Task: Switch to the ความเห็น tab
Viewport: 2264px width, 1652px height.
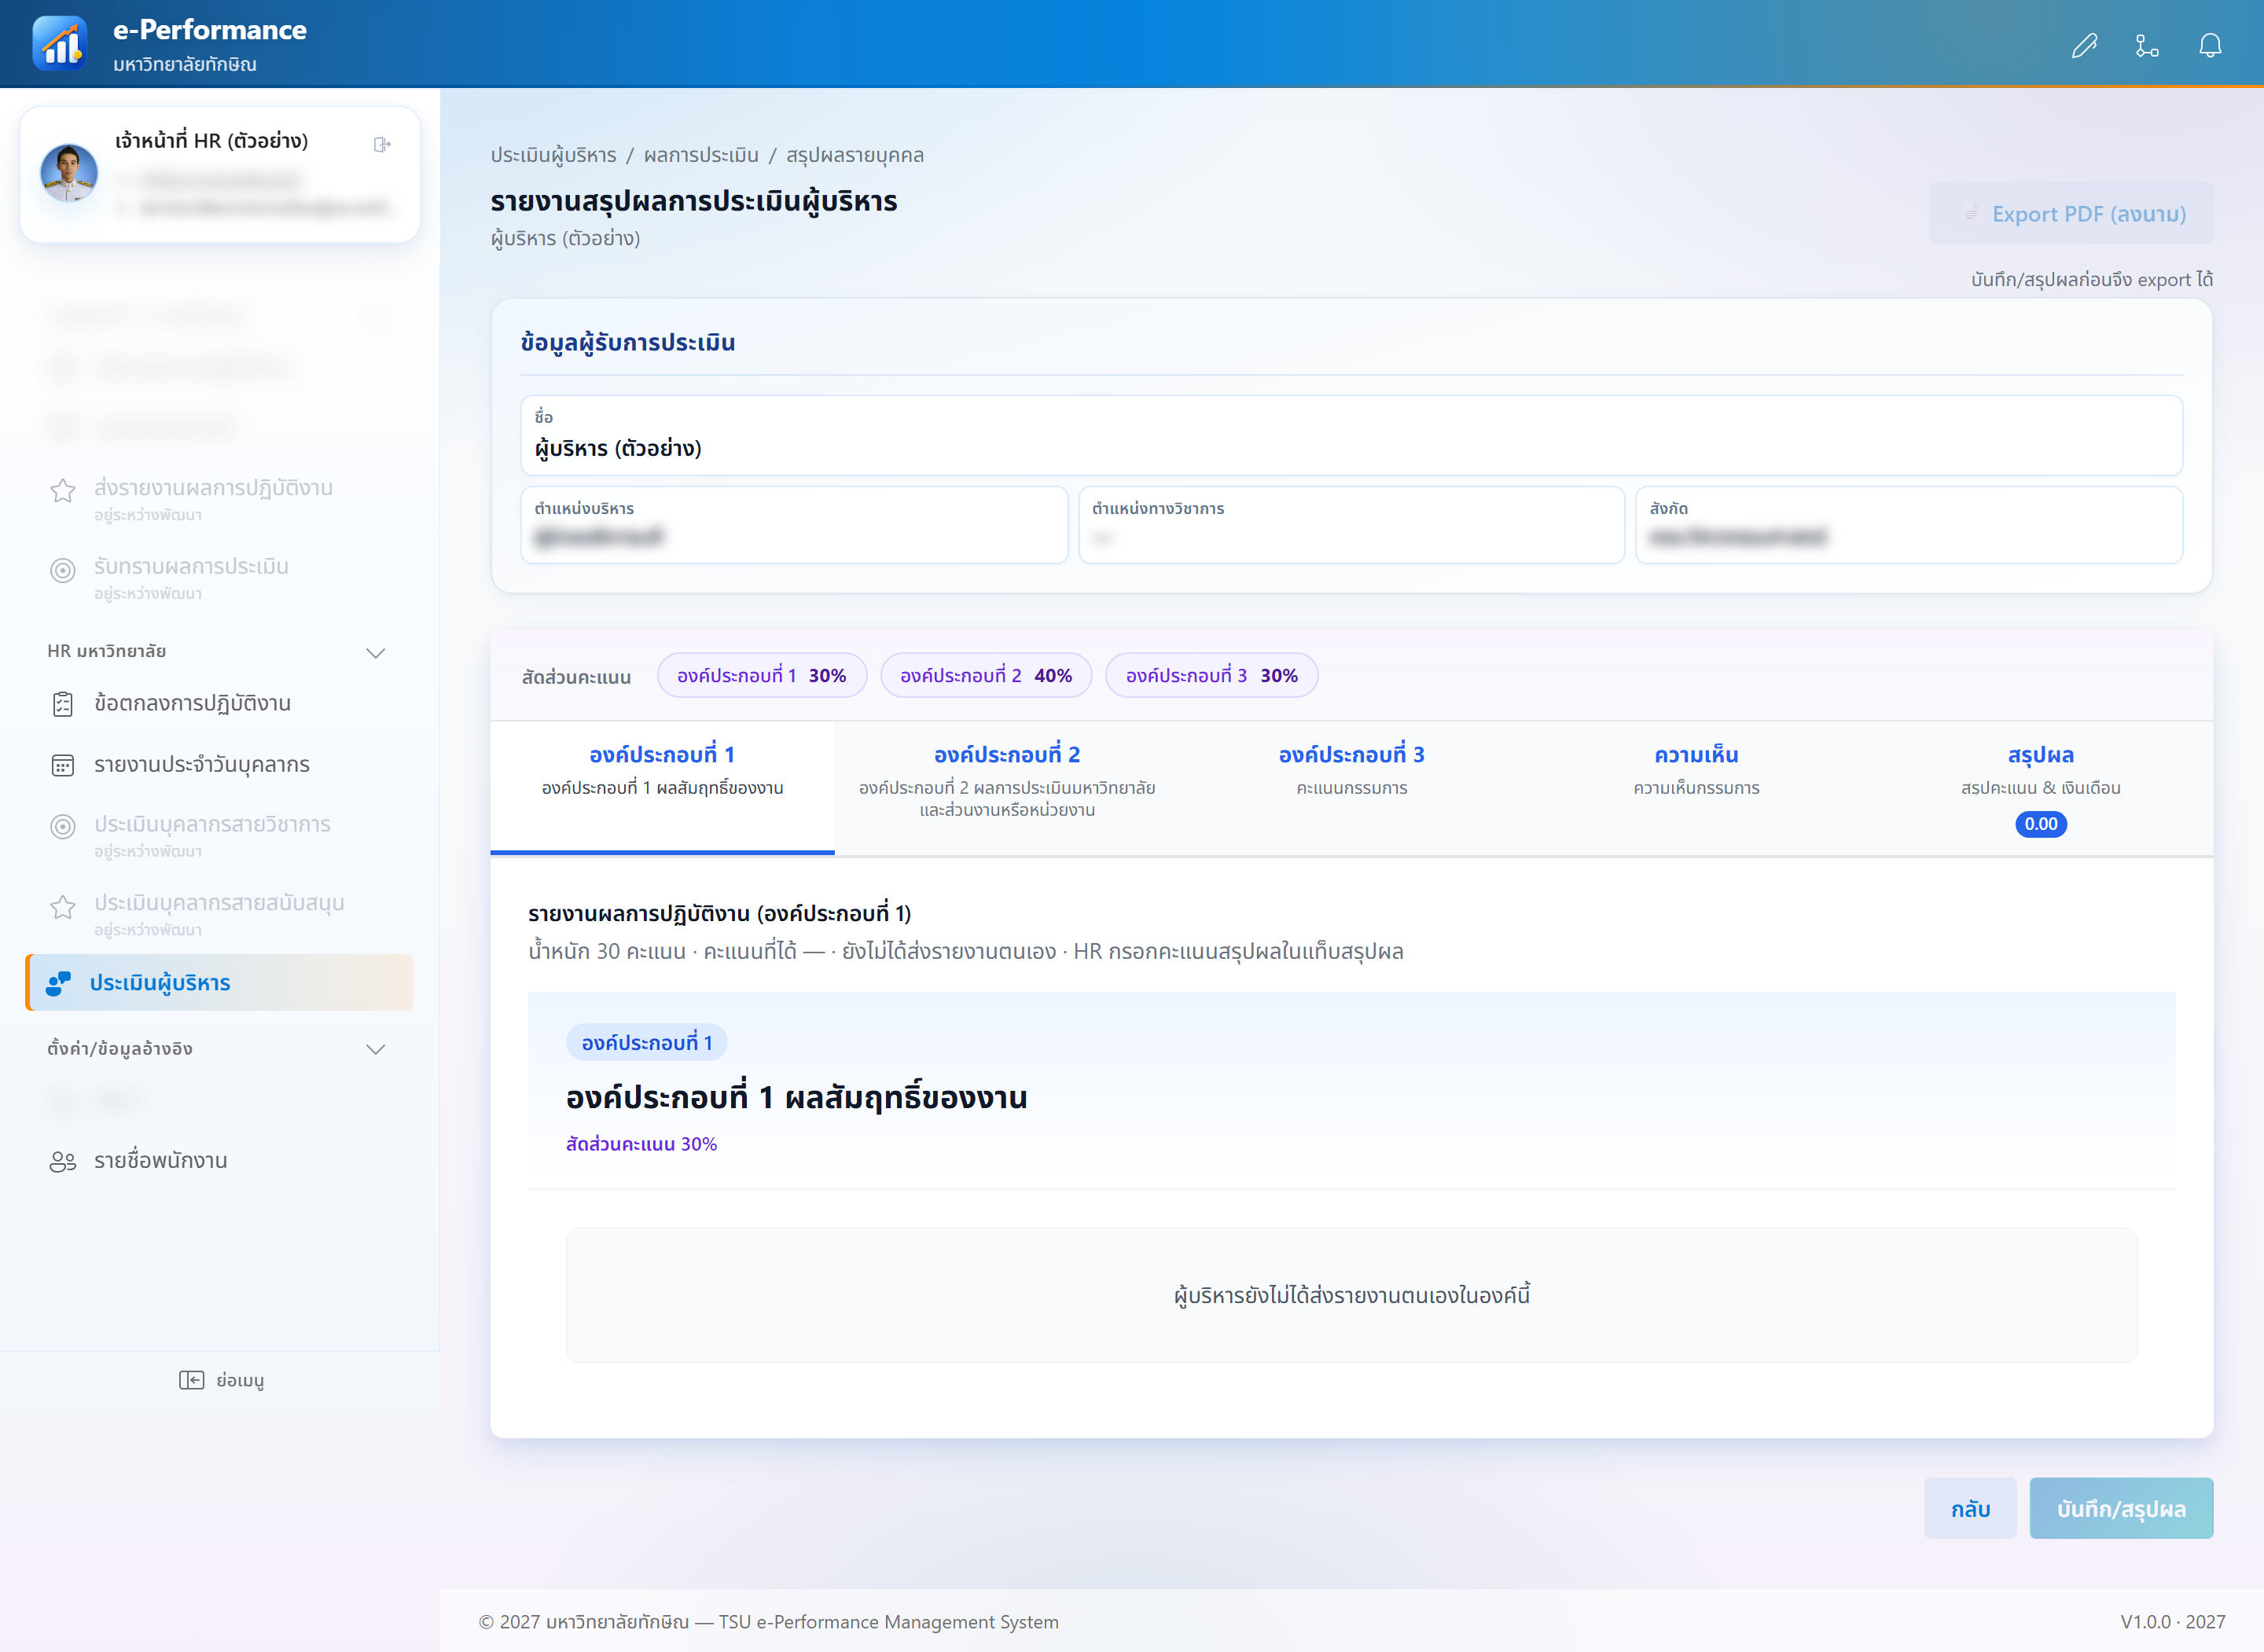Action: point(1696,787)
